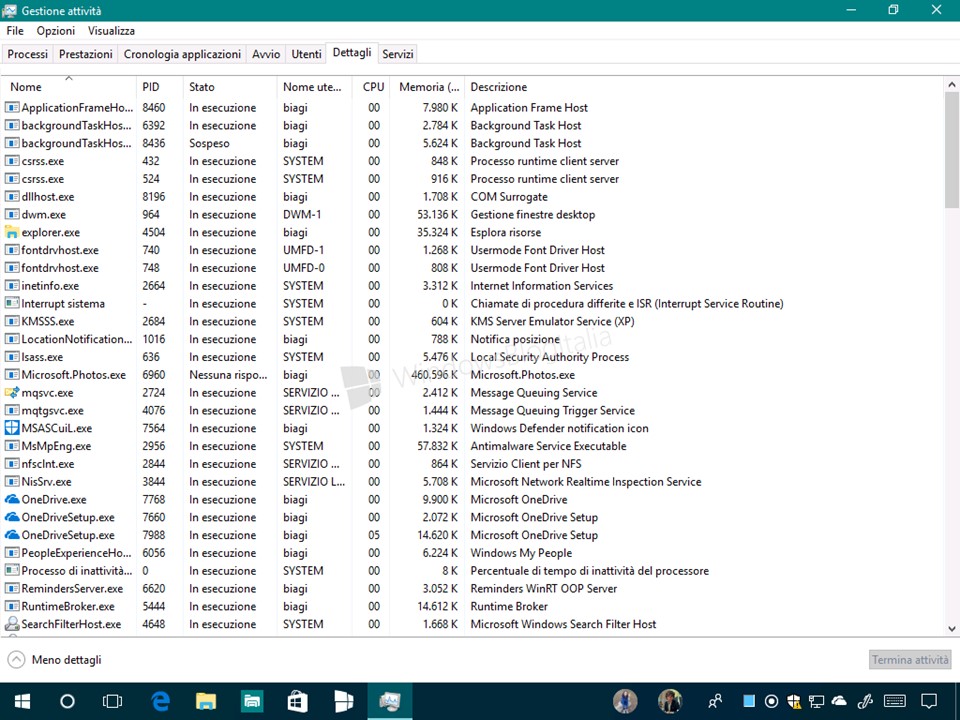The width and height of the screenshot is (960, 720).
Task: Sort by the Nome column header
Action: pos(69,87)
